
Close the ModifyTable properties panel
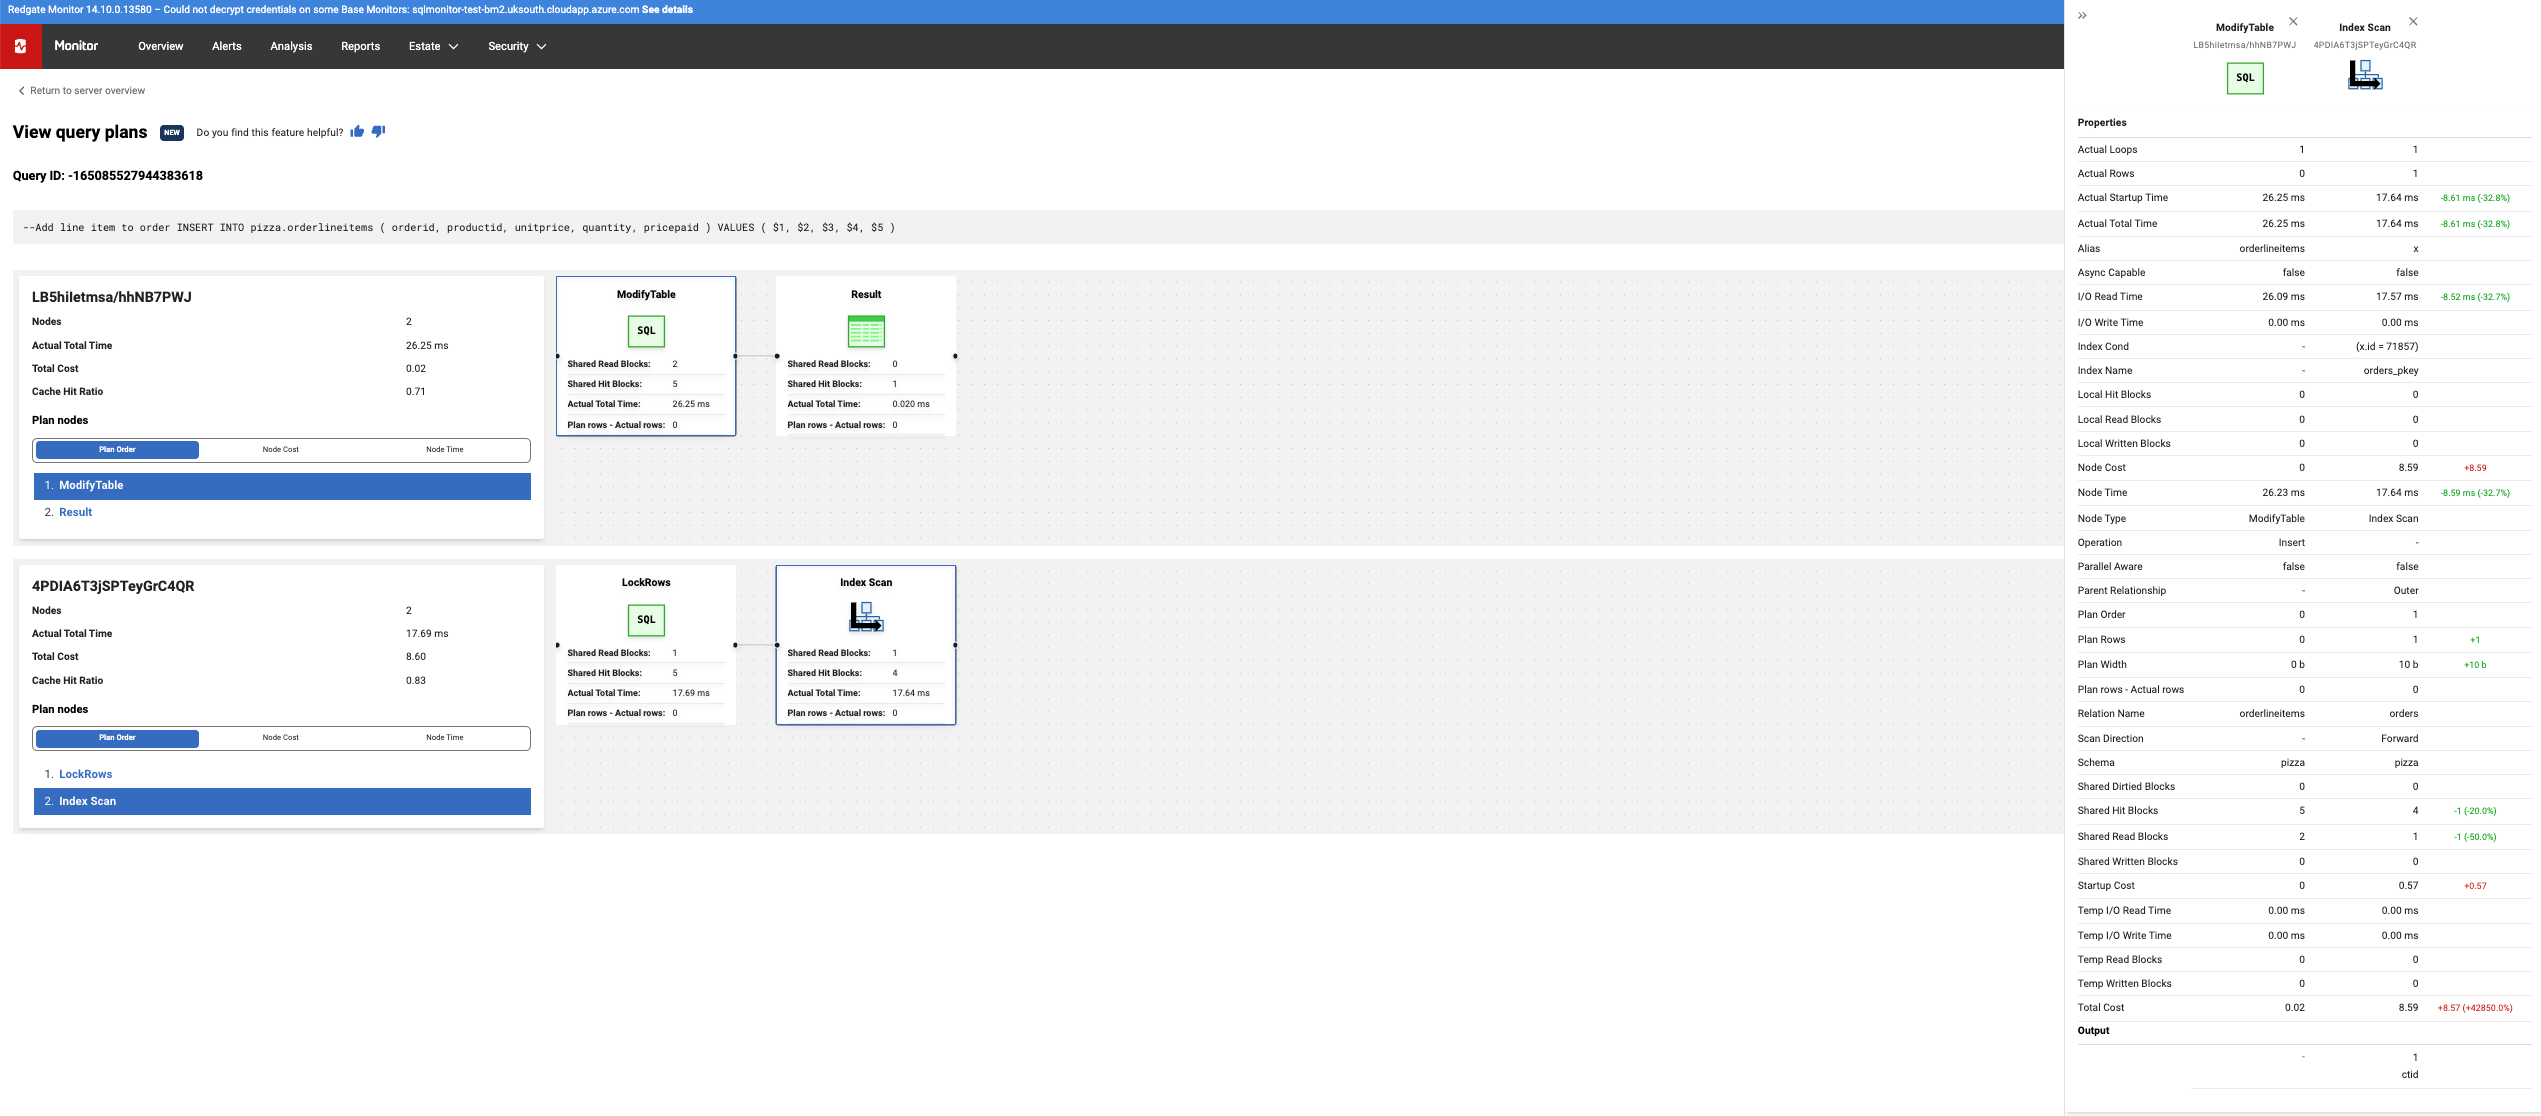tap(2294, 20)
